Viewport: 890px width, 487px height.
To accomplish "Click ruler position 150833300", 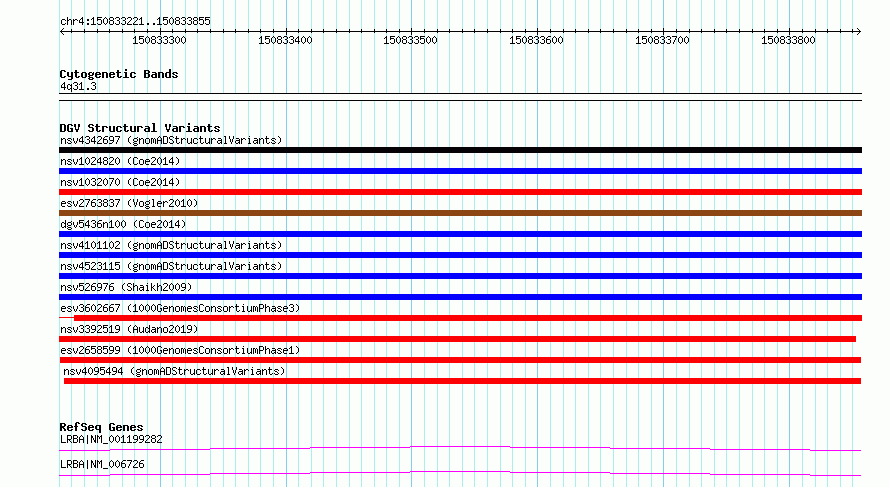I will (159, 40).
